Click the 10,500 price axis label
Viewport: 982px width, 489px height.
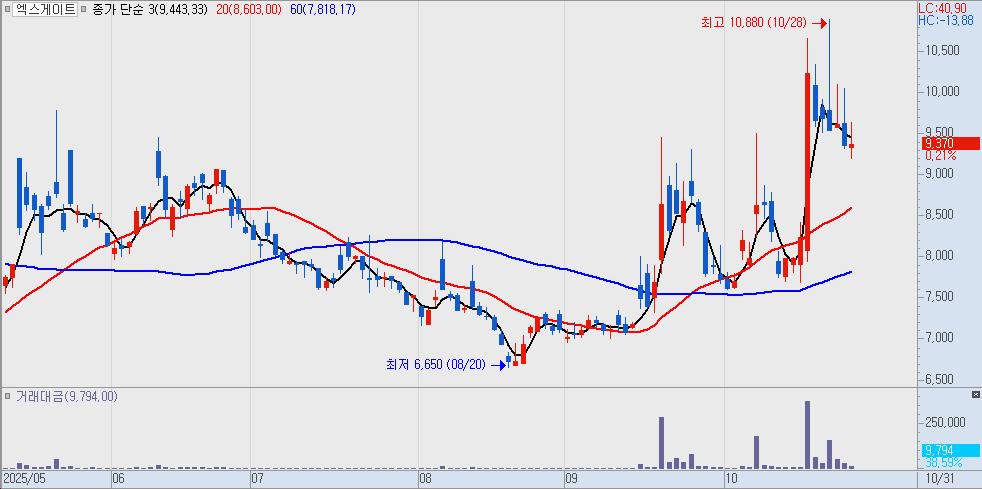[x=942, y=50]
